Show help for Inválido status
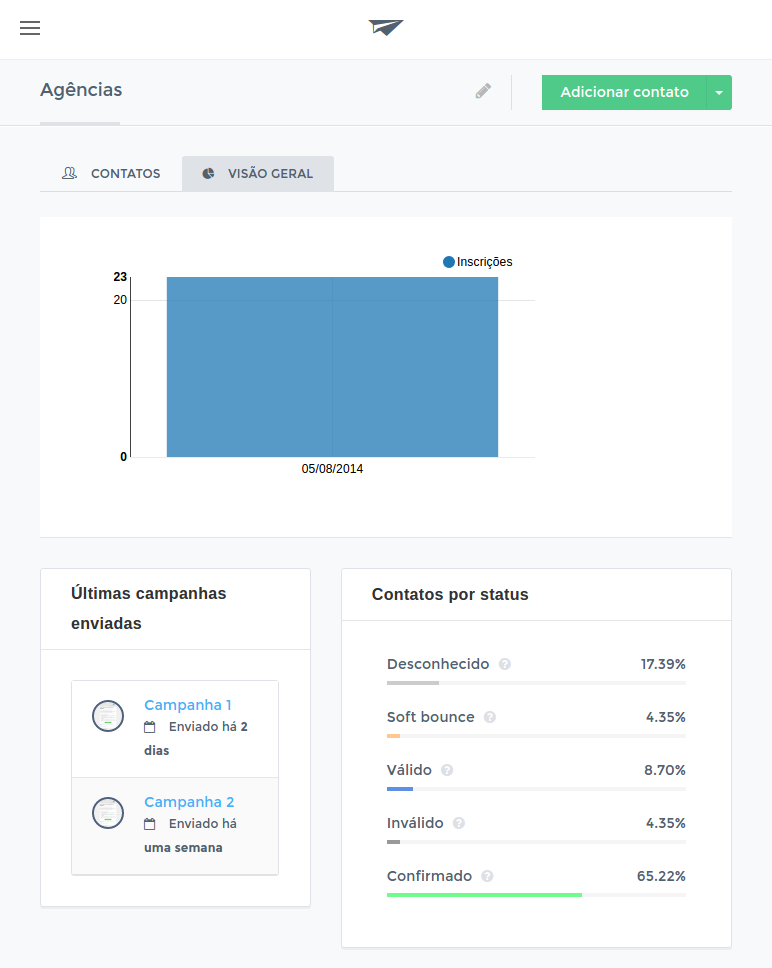Screen dimensions: 772x968 pos(459,824)
